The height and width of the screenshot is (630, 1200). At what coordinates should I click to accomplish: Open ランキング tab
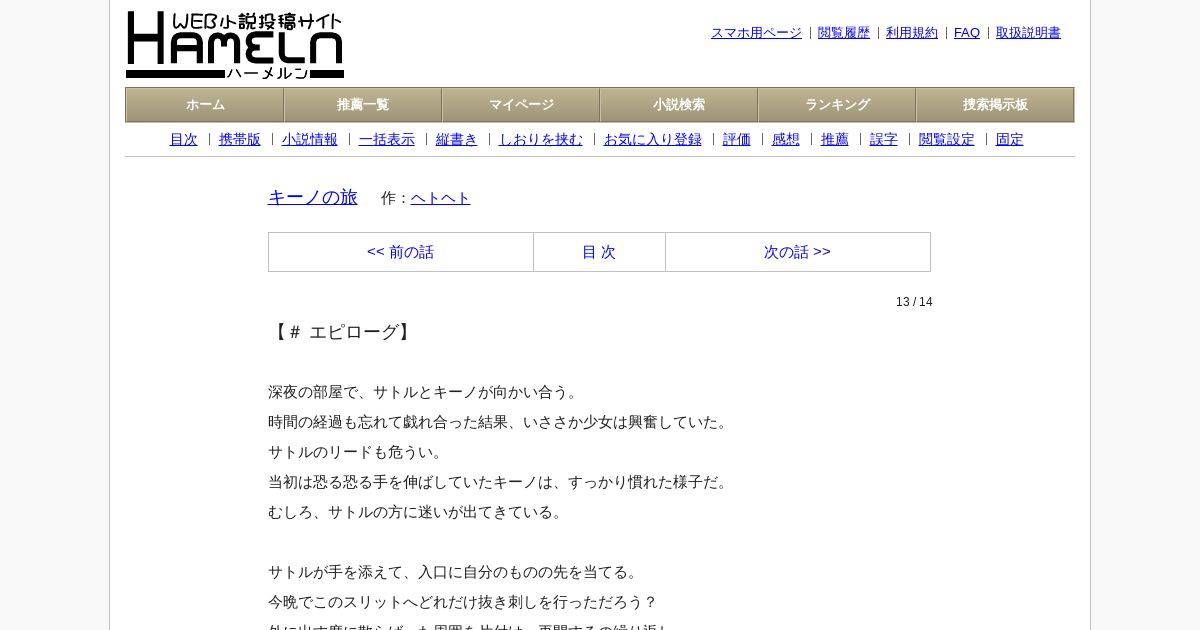pyautogui.click(x=837, y=105)
